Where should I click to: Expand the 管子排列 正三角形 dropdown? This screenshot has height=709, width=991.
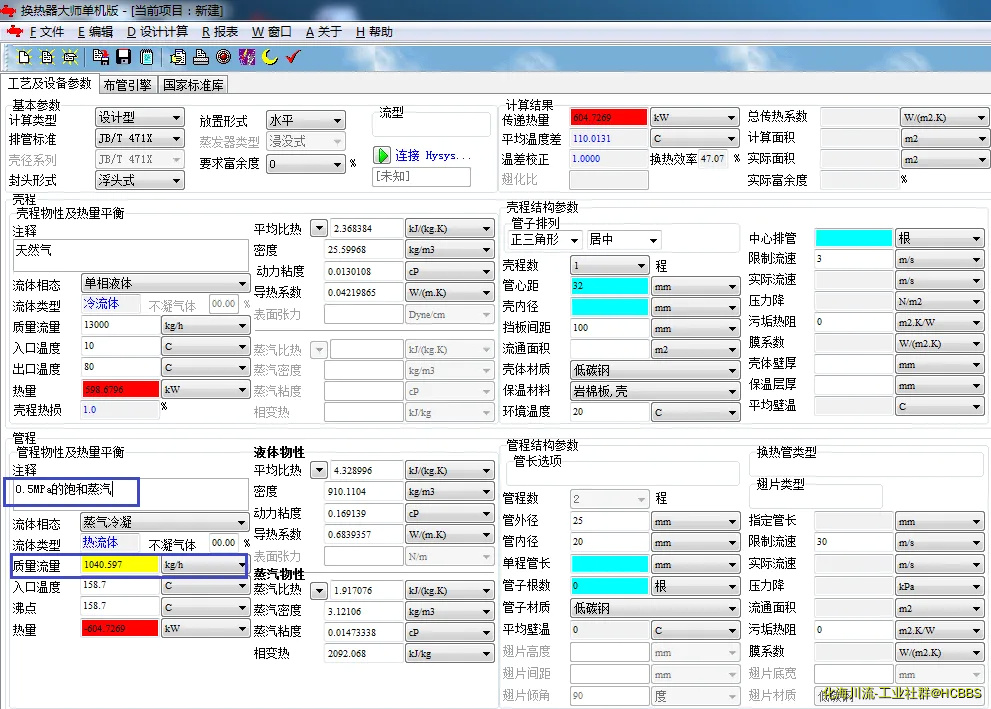[x=545, y=239]
